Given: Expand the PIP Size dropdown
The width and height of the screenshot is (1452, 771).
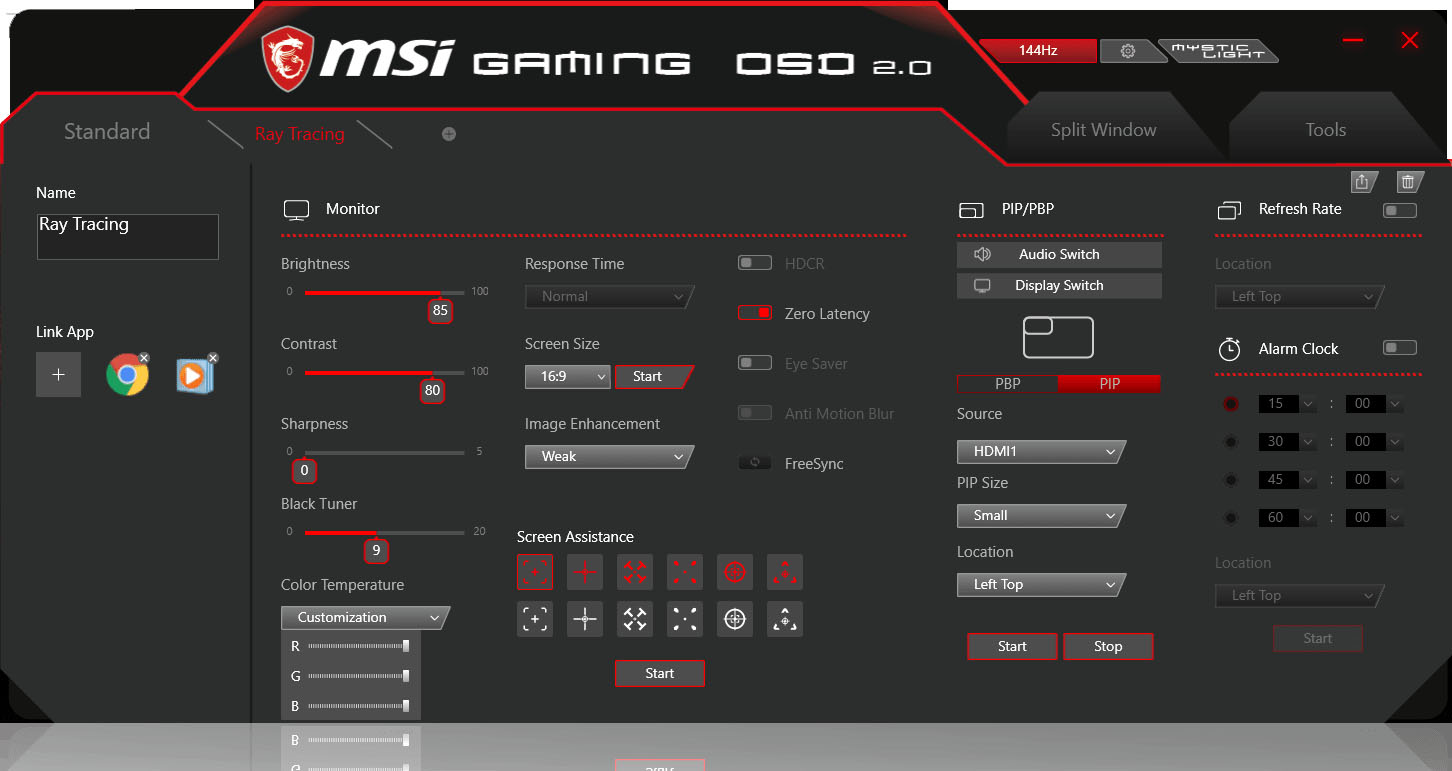Looking at the screenshot, I should (1041, 515).
